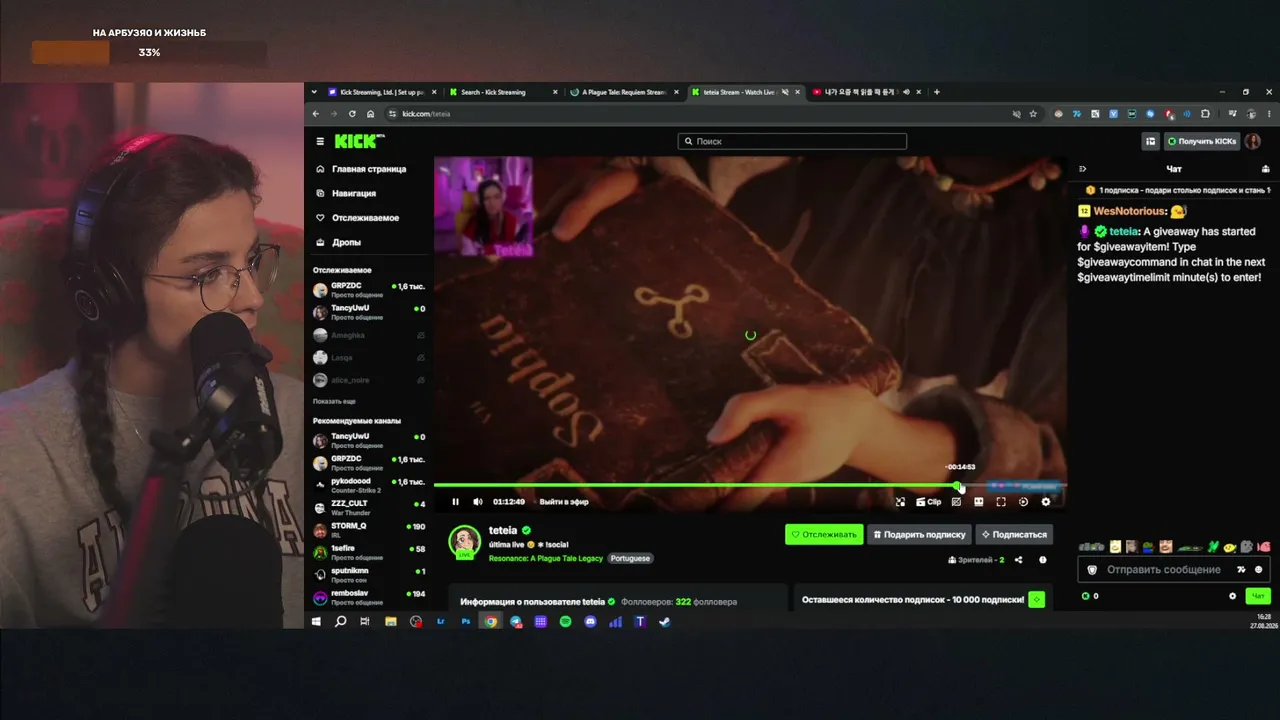Reload the kick.com page
The height and width of the screenshot is (720, 1280).
(x=352, y=114)
